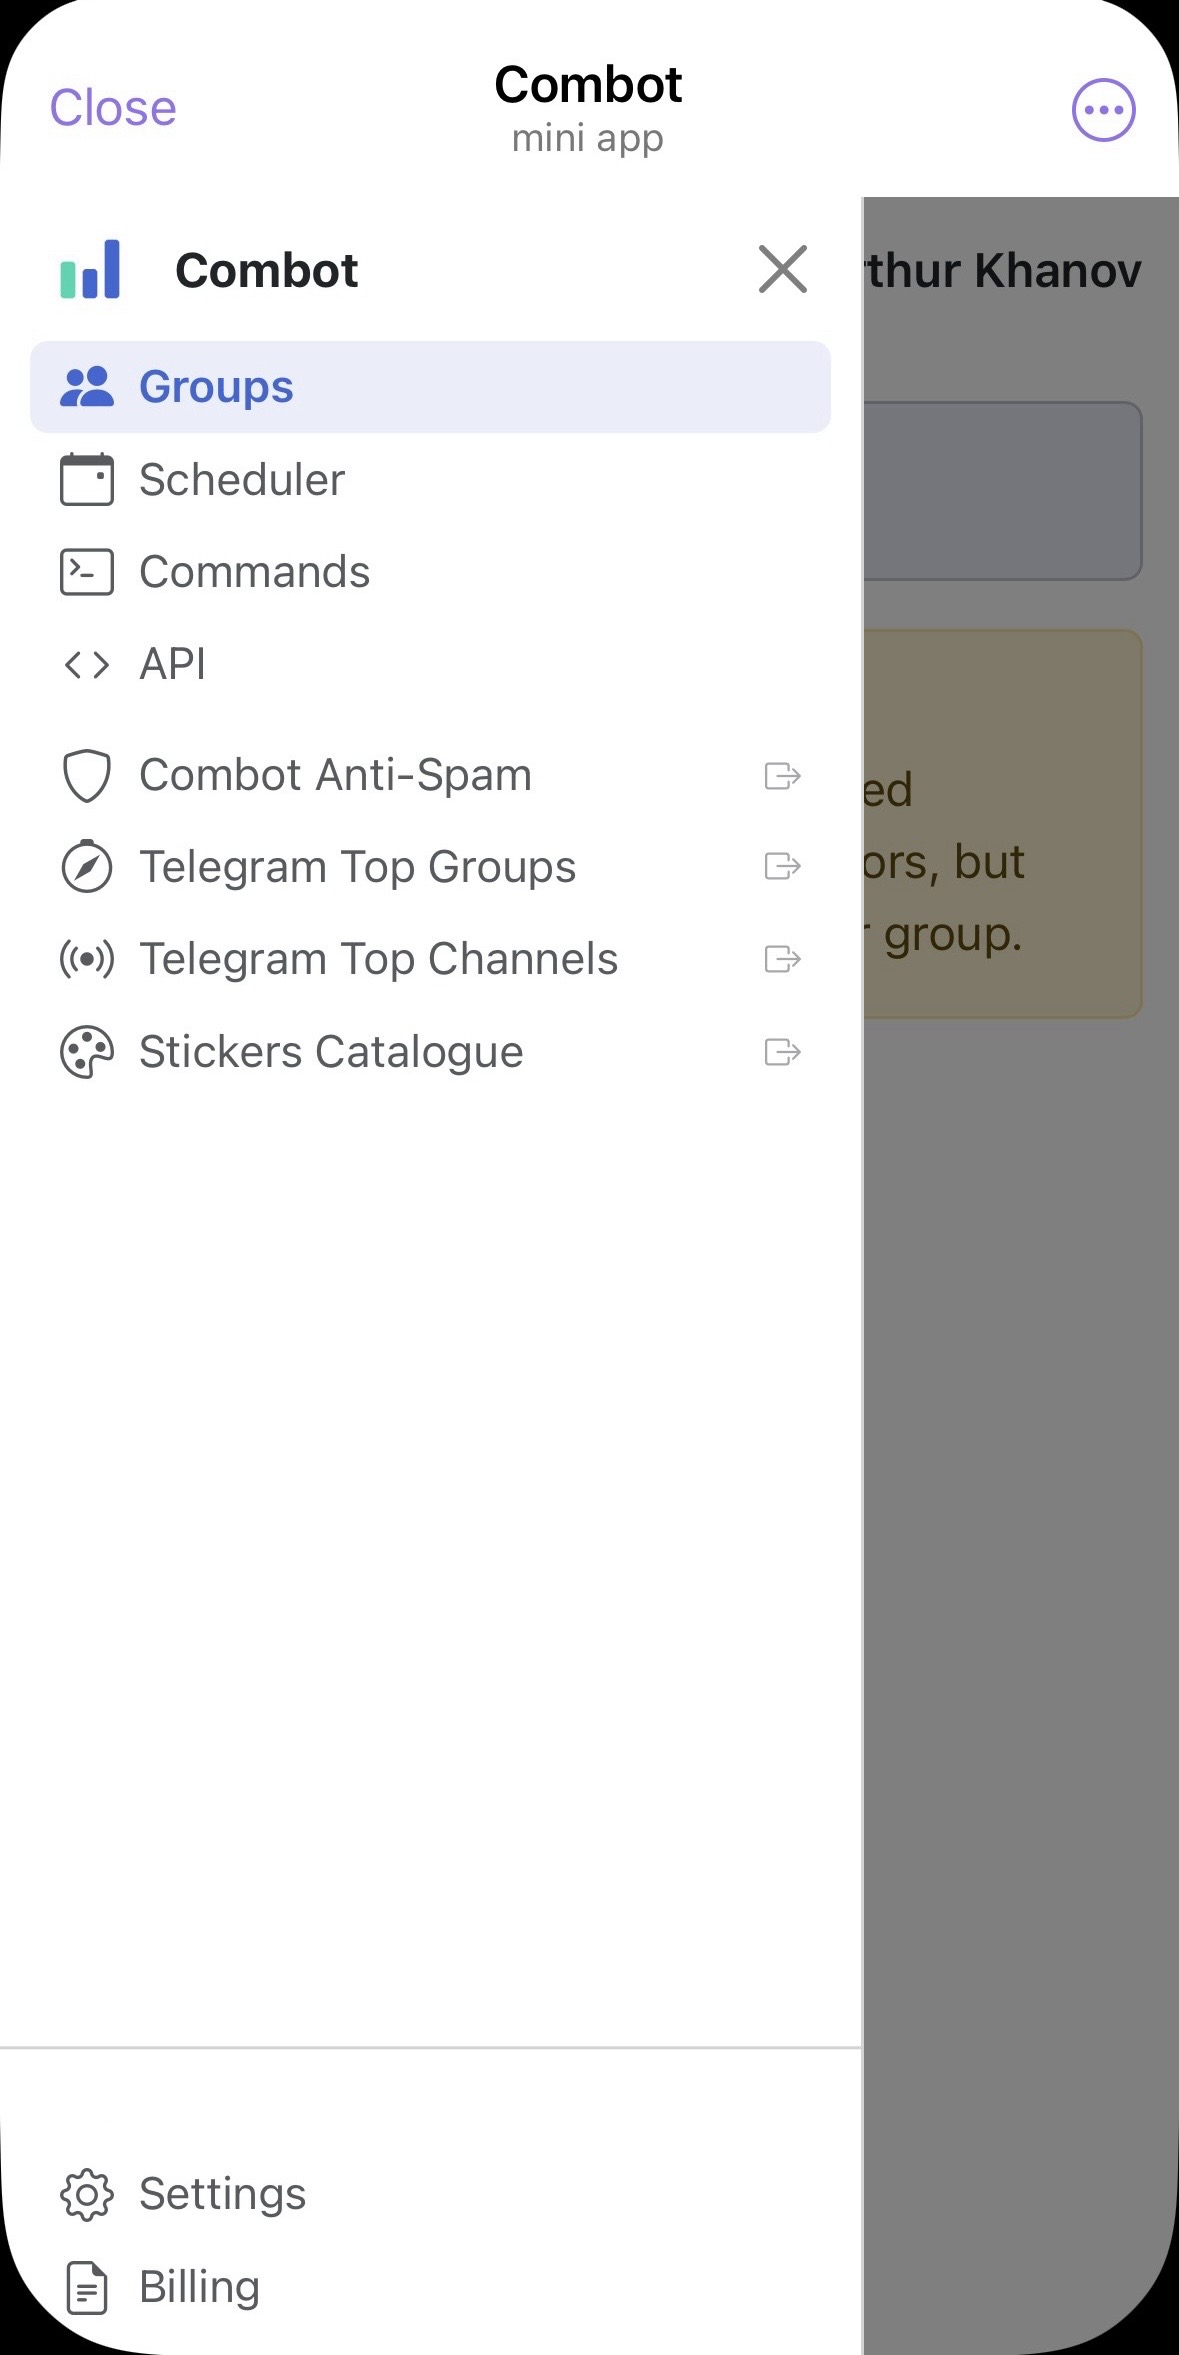
Task: Click the Settings gear icon
Action: (87, 2195)
